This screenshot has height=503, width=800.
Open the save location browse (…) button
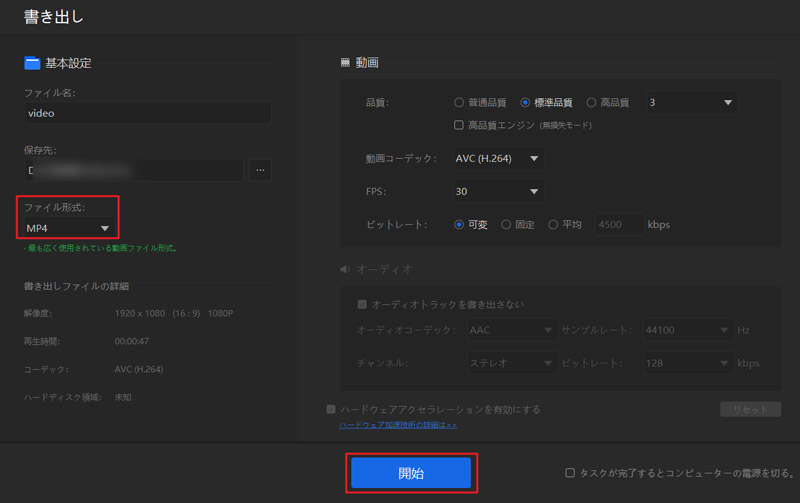(x=260, y=170)
